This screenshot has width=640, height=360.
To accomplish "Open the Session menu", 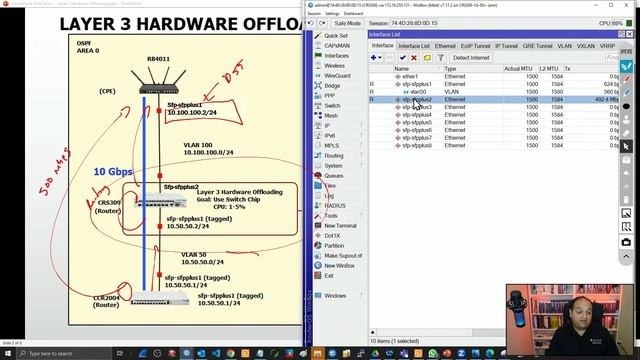I will coord(314,13).
